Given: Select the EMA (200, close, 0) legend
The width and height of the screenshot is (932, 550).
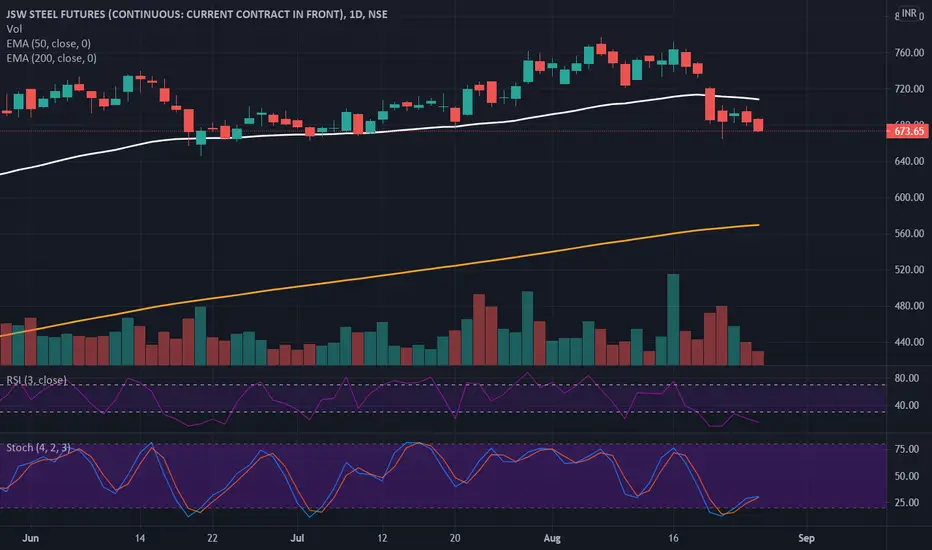Looking at the screenshot, I should (x=51, y=58).
